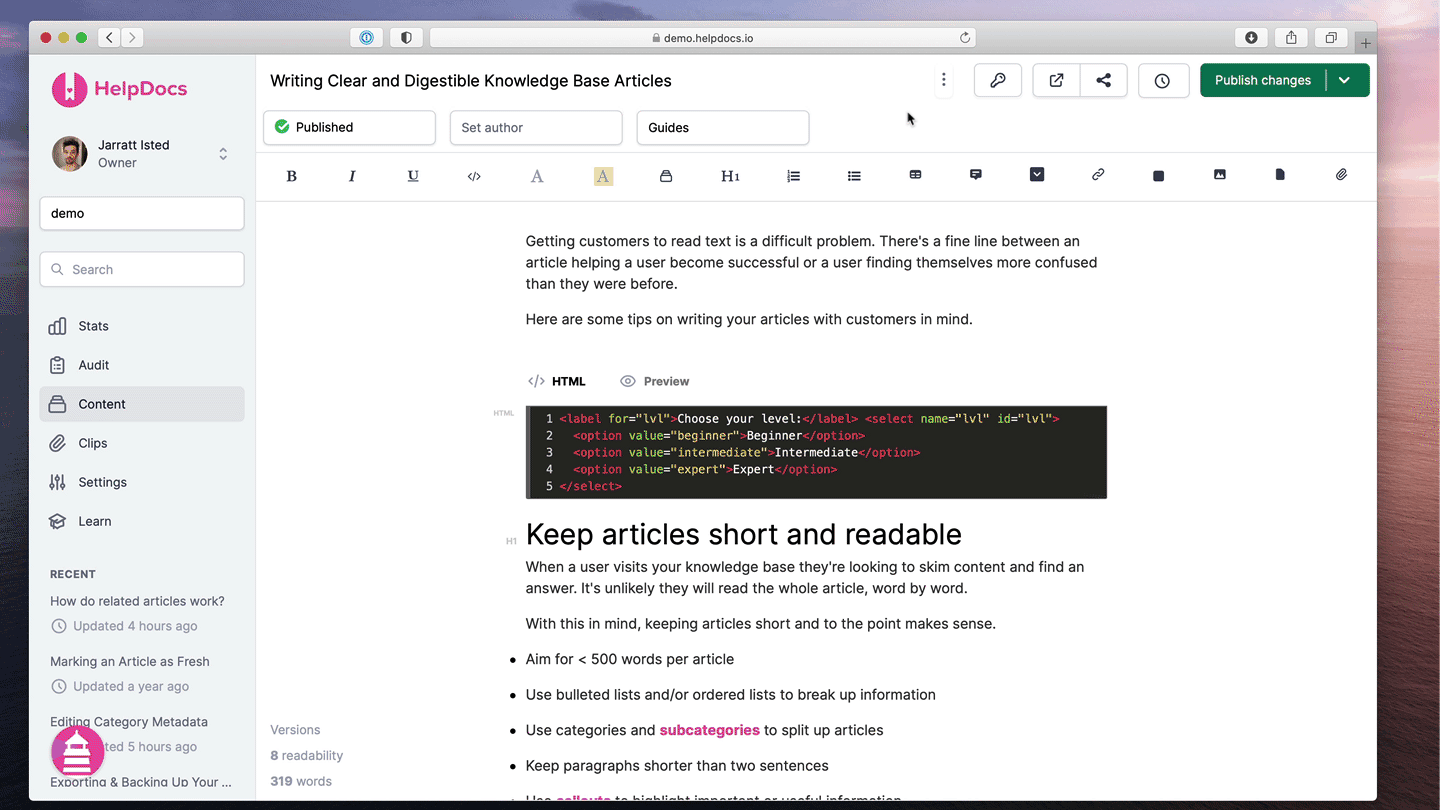
Task: Open the Published status dropdown
Action: [349, 128]
